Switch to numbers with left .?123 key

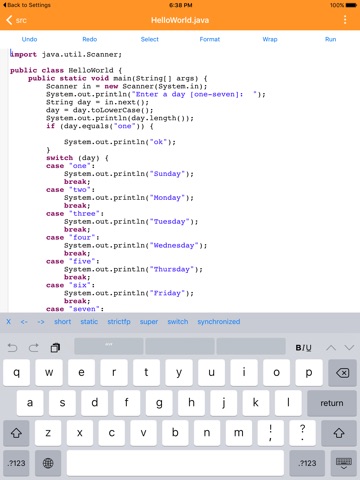(16, 463)
